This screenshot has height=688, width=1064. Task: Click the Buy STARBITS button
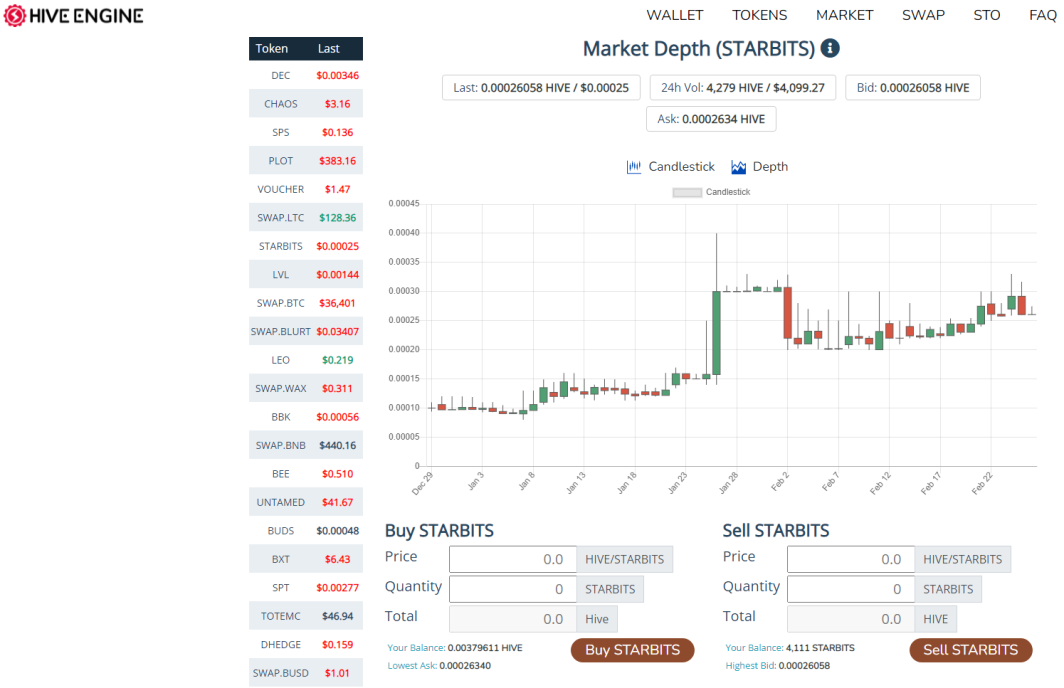[x=632, y=650]
